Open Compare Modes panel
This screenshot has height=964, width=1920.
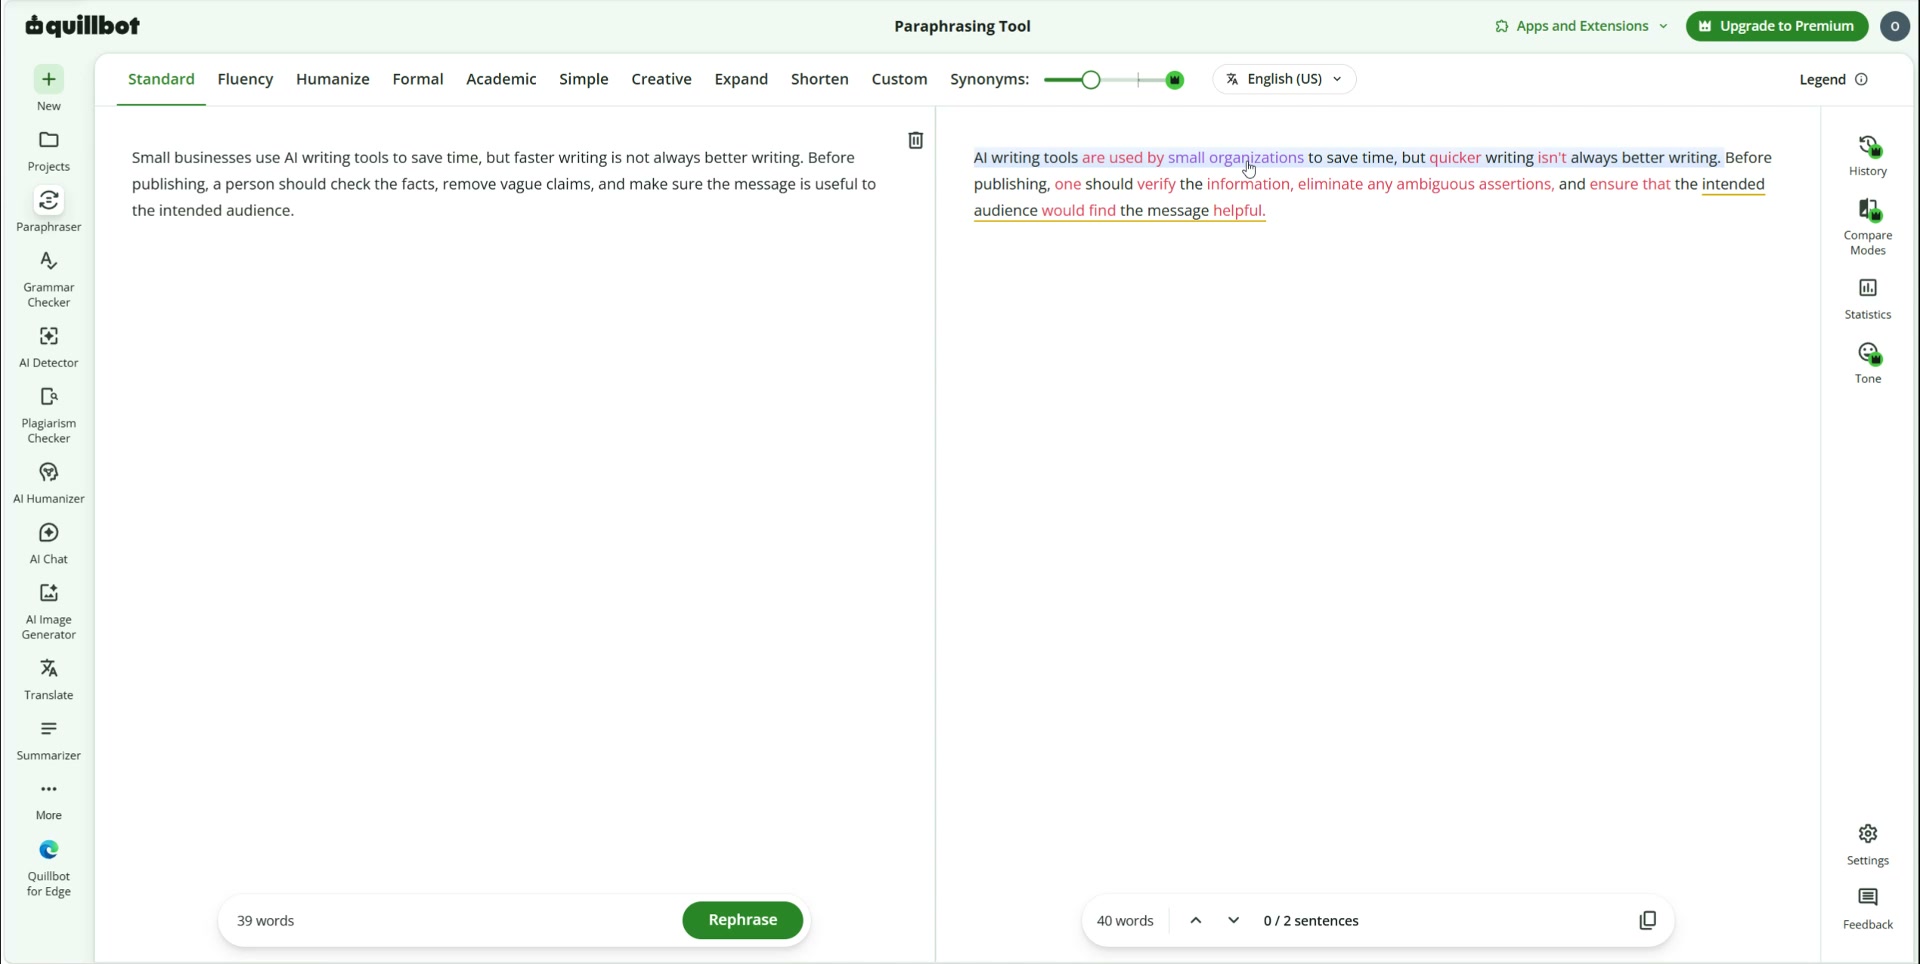coord(1867,226)
